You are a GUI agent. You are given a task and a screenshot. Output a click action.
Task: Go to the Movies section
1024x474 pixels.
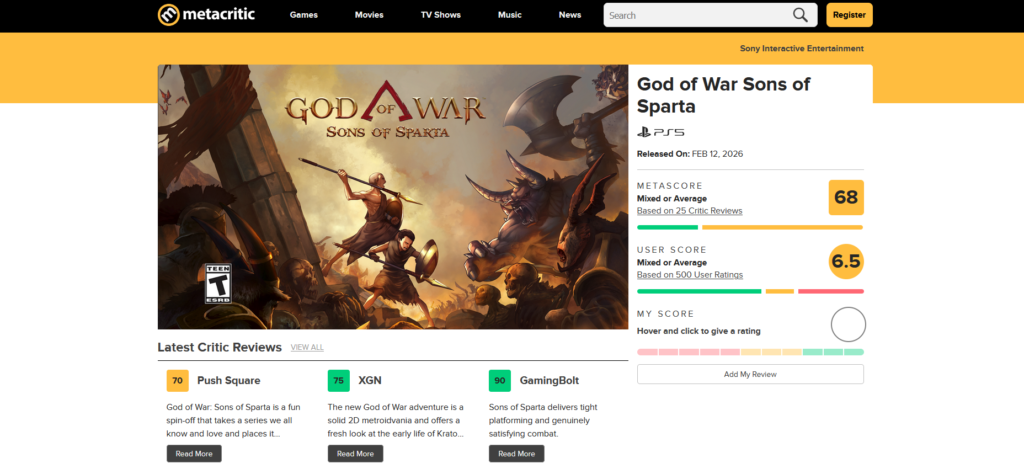click(x=369, y=15)
